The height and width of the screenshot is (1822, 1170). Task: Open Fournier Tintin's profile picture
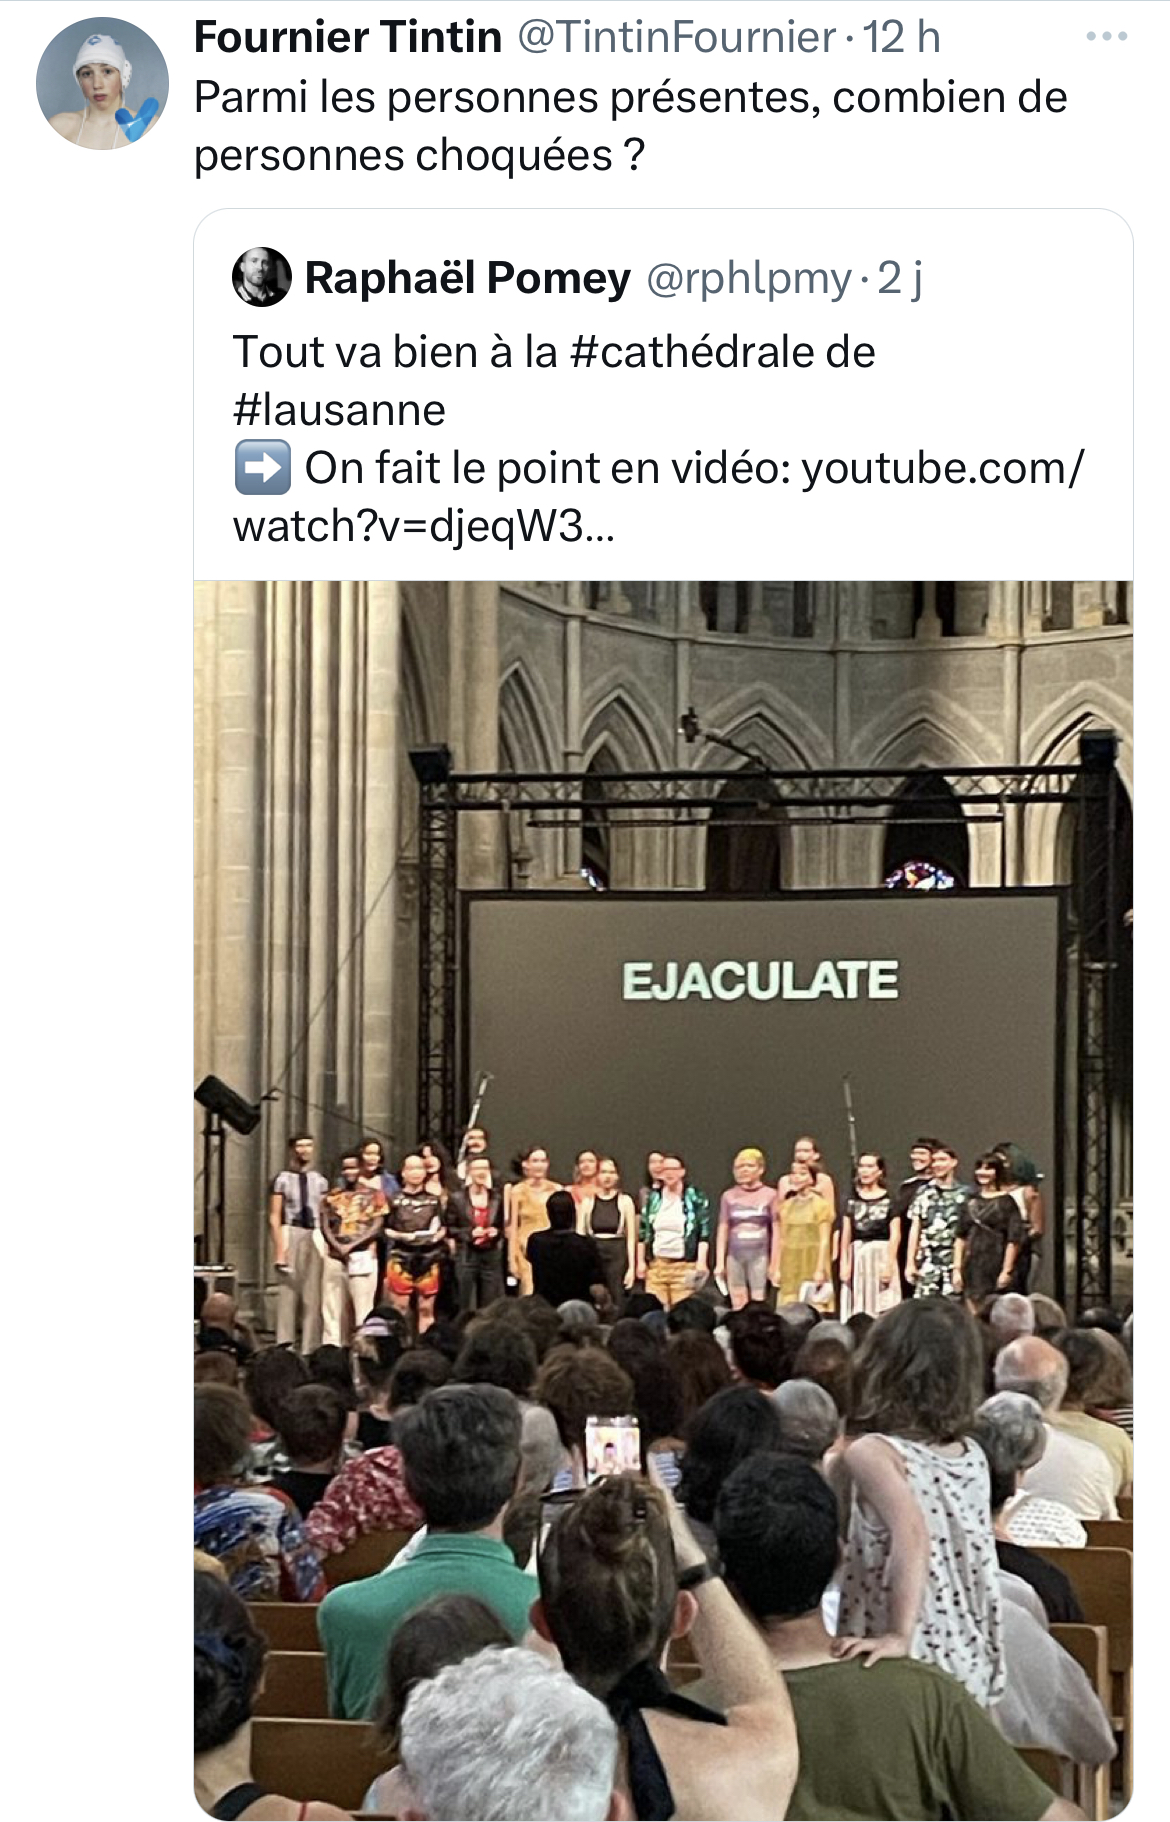[x=102, y=83]
